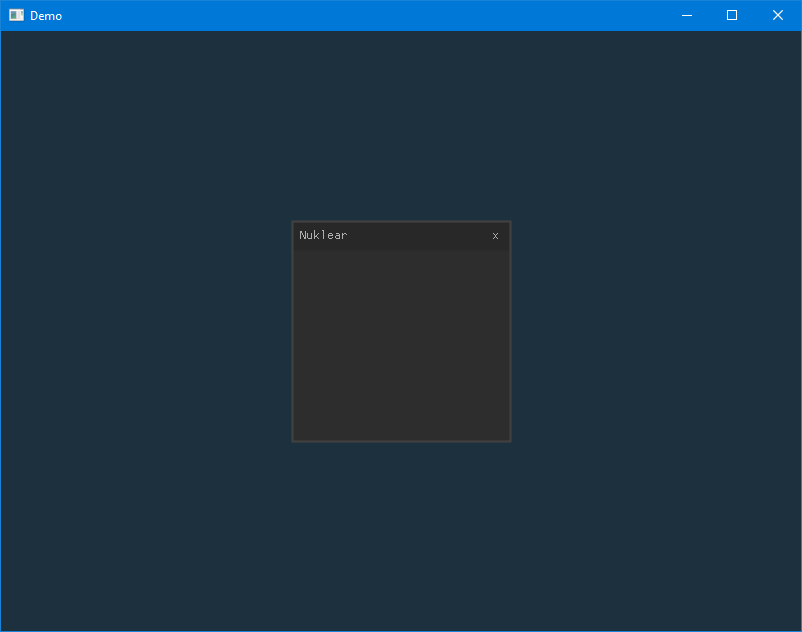Close the Demo window

coord(777,15)
